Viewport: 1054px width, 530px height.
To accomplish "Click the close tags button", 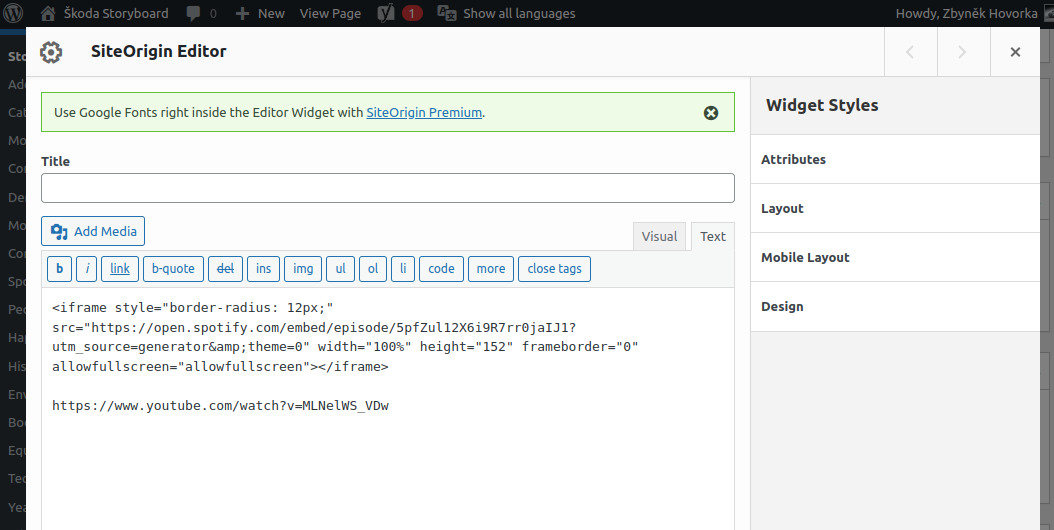I will [555, 268].
